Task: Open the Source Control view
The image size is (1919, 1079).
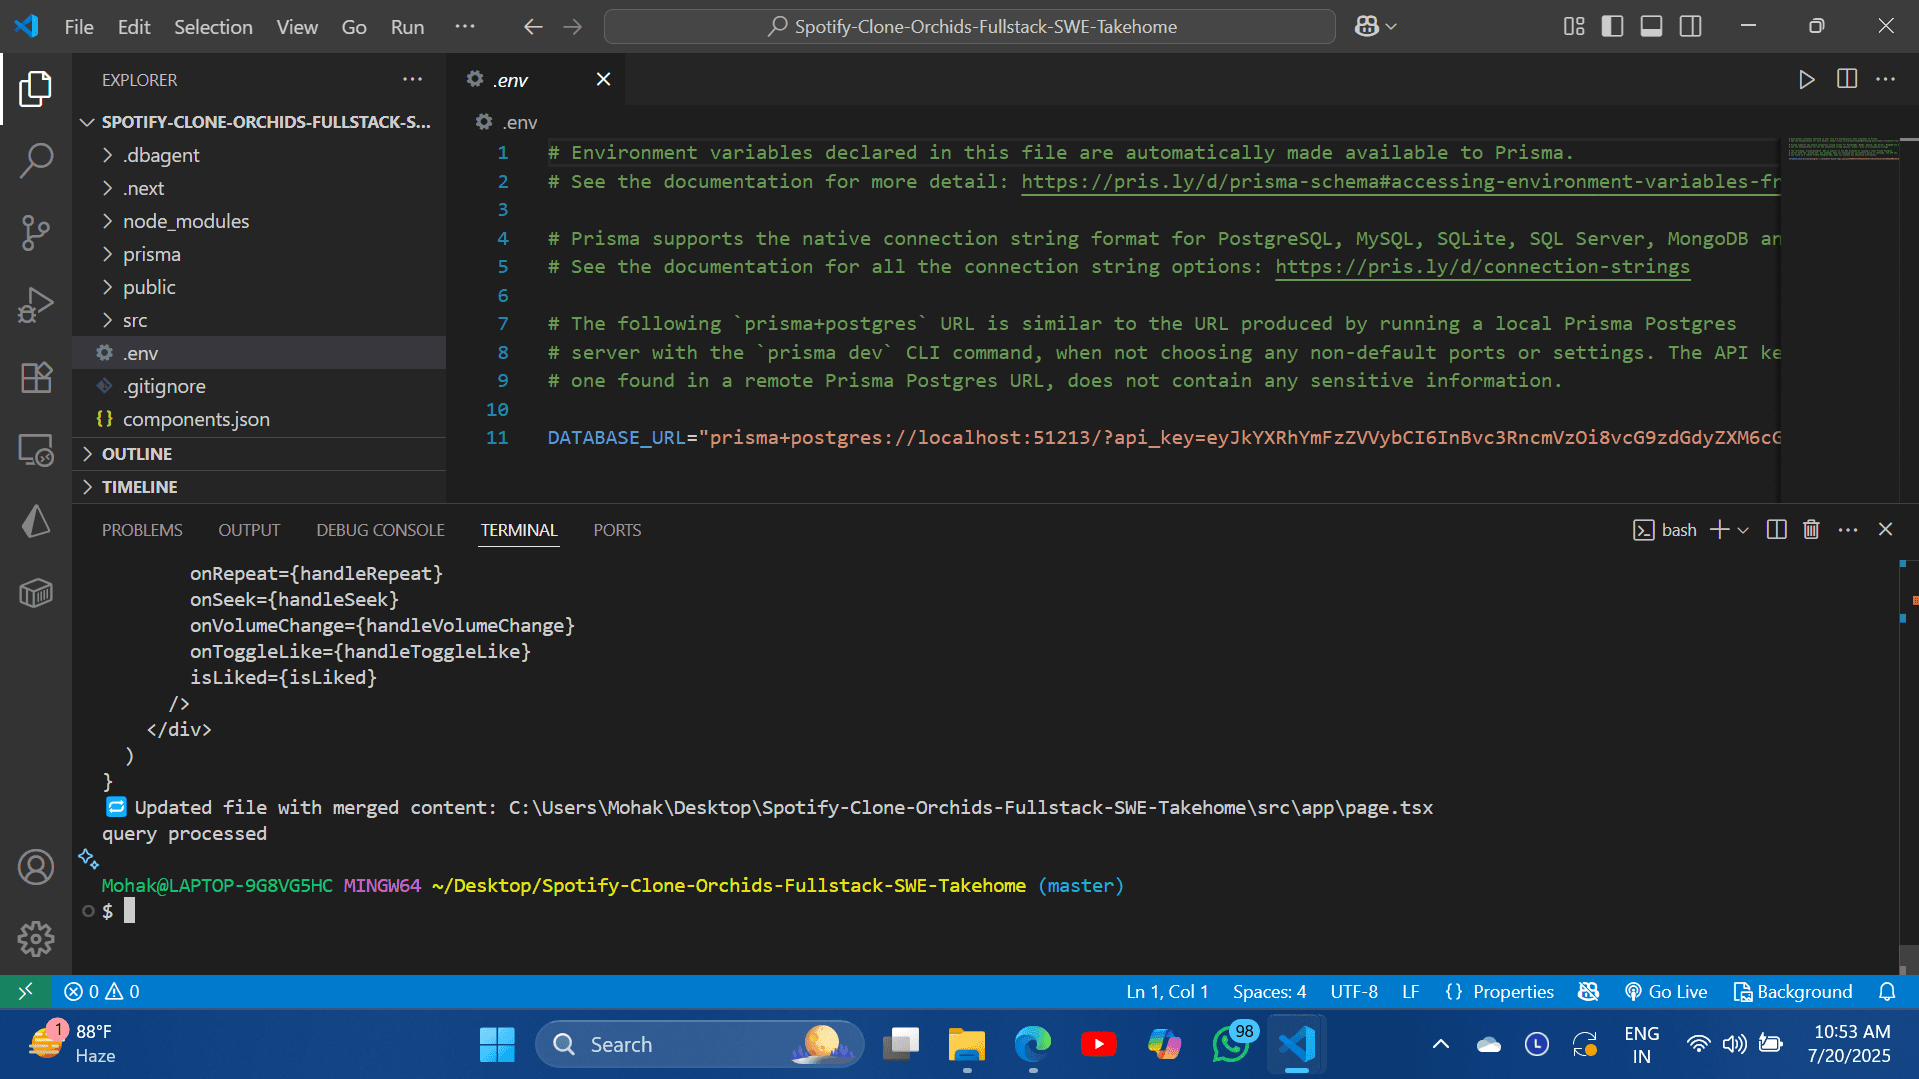Action: coord(36,232)
